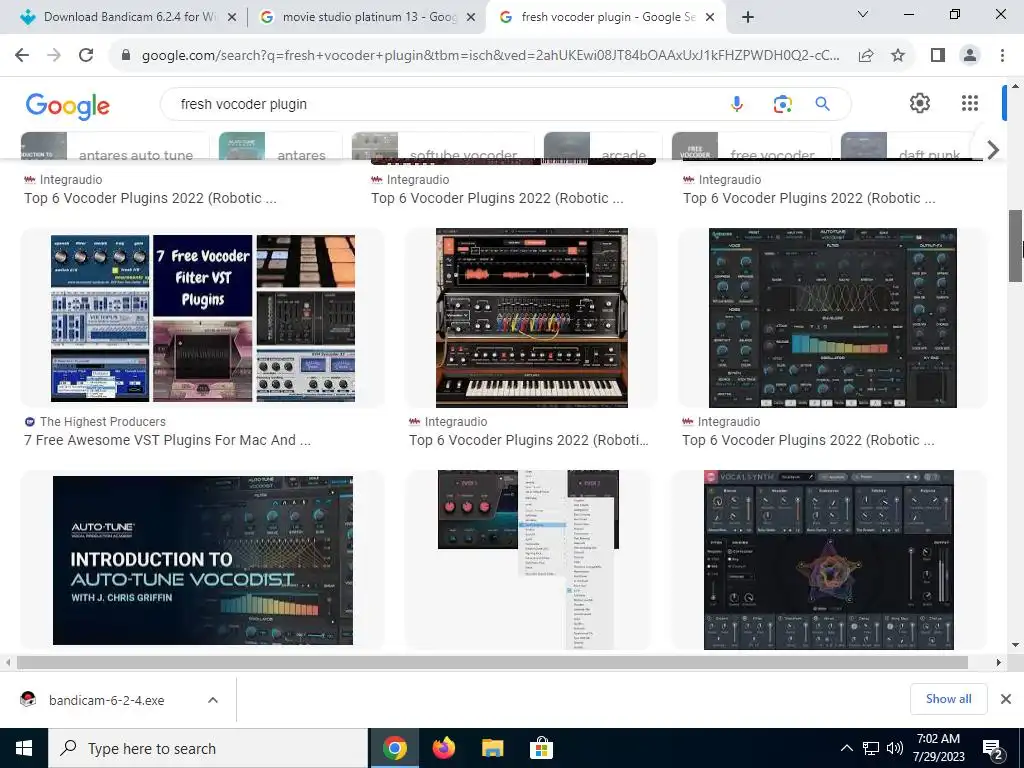Open the notifications action center
1024x768 pixels.
coord(993,748)
